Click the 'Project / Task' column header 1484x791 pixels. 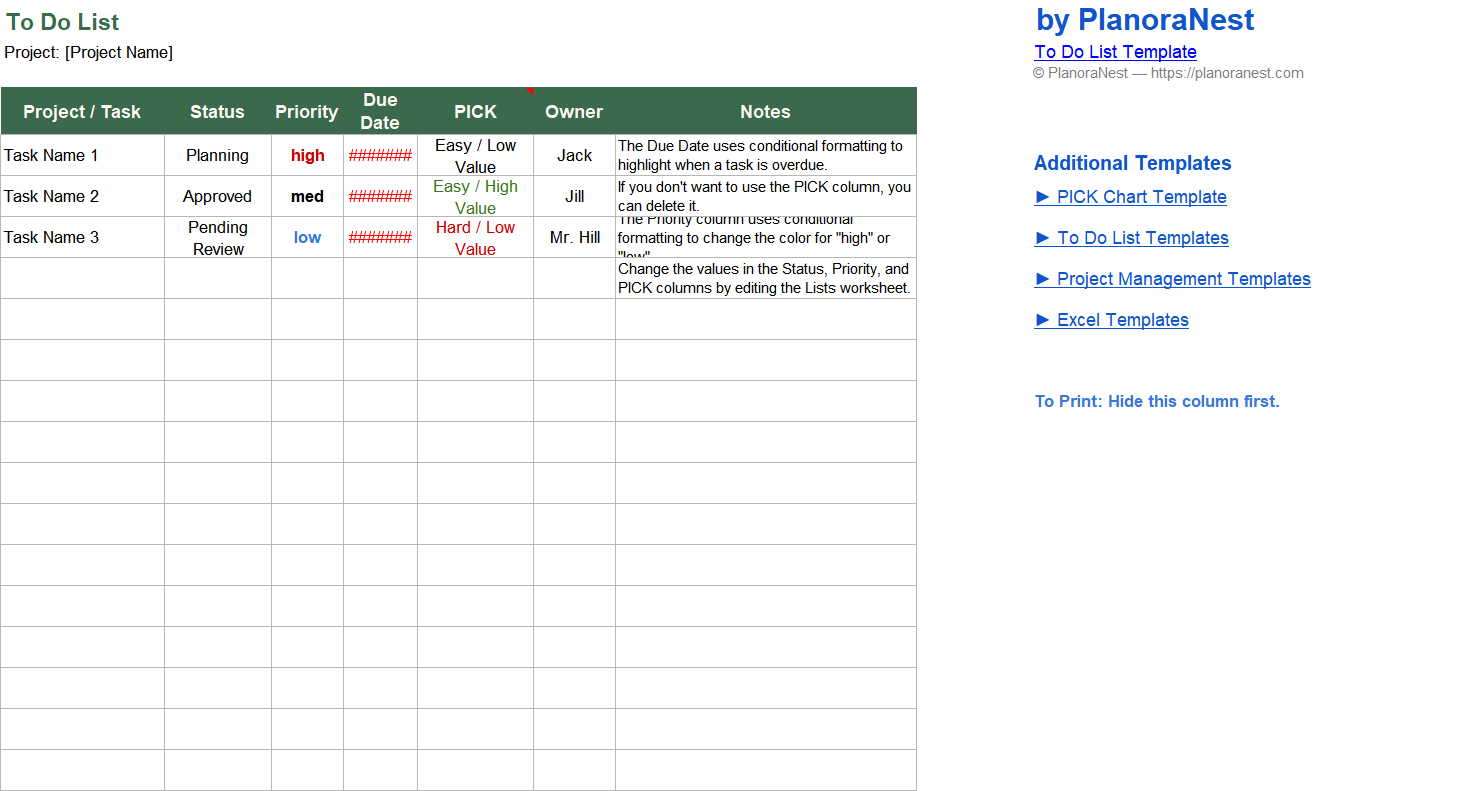coord(82,111)
